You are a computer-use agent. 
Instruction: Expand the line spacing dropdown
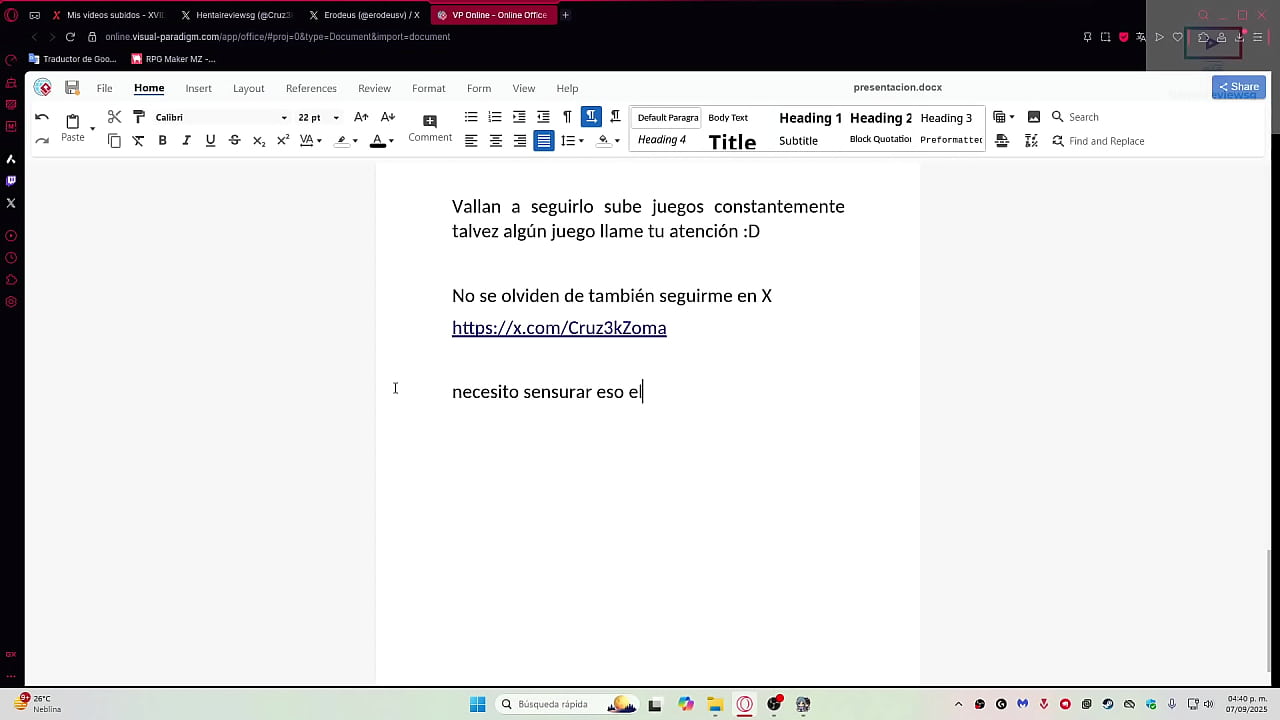(581, 141)
